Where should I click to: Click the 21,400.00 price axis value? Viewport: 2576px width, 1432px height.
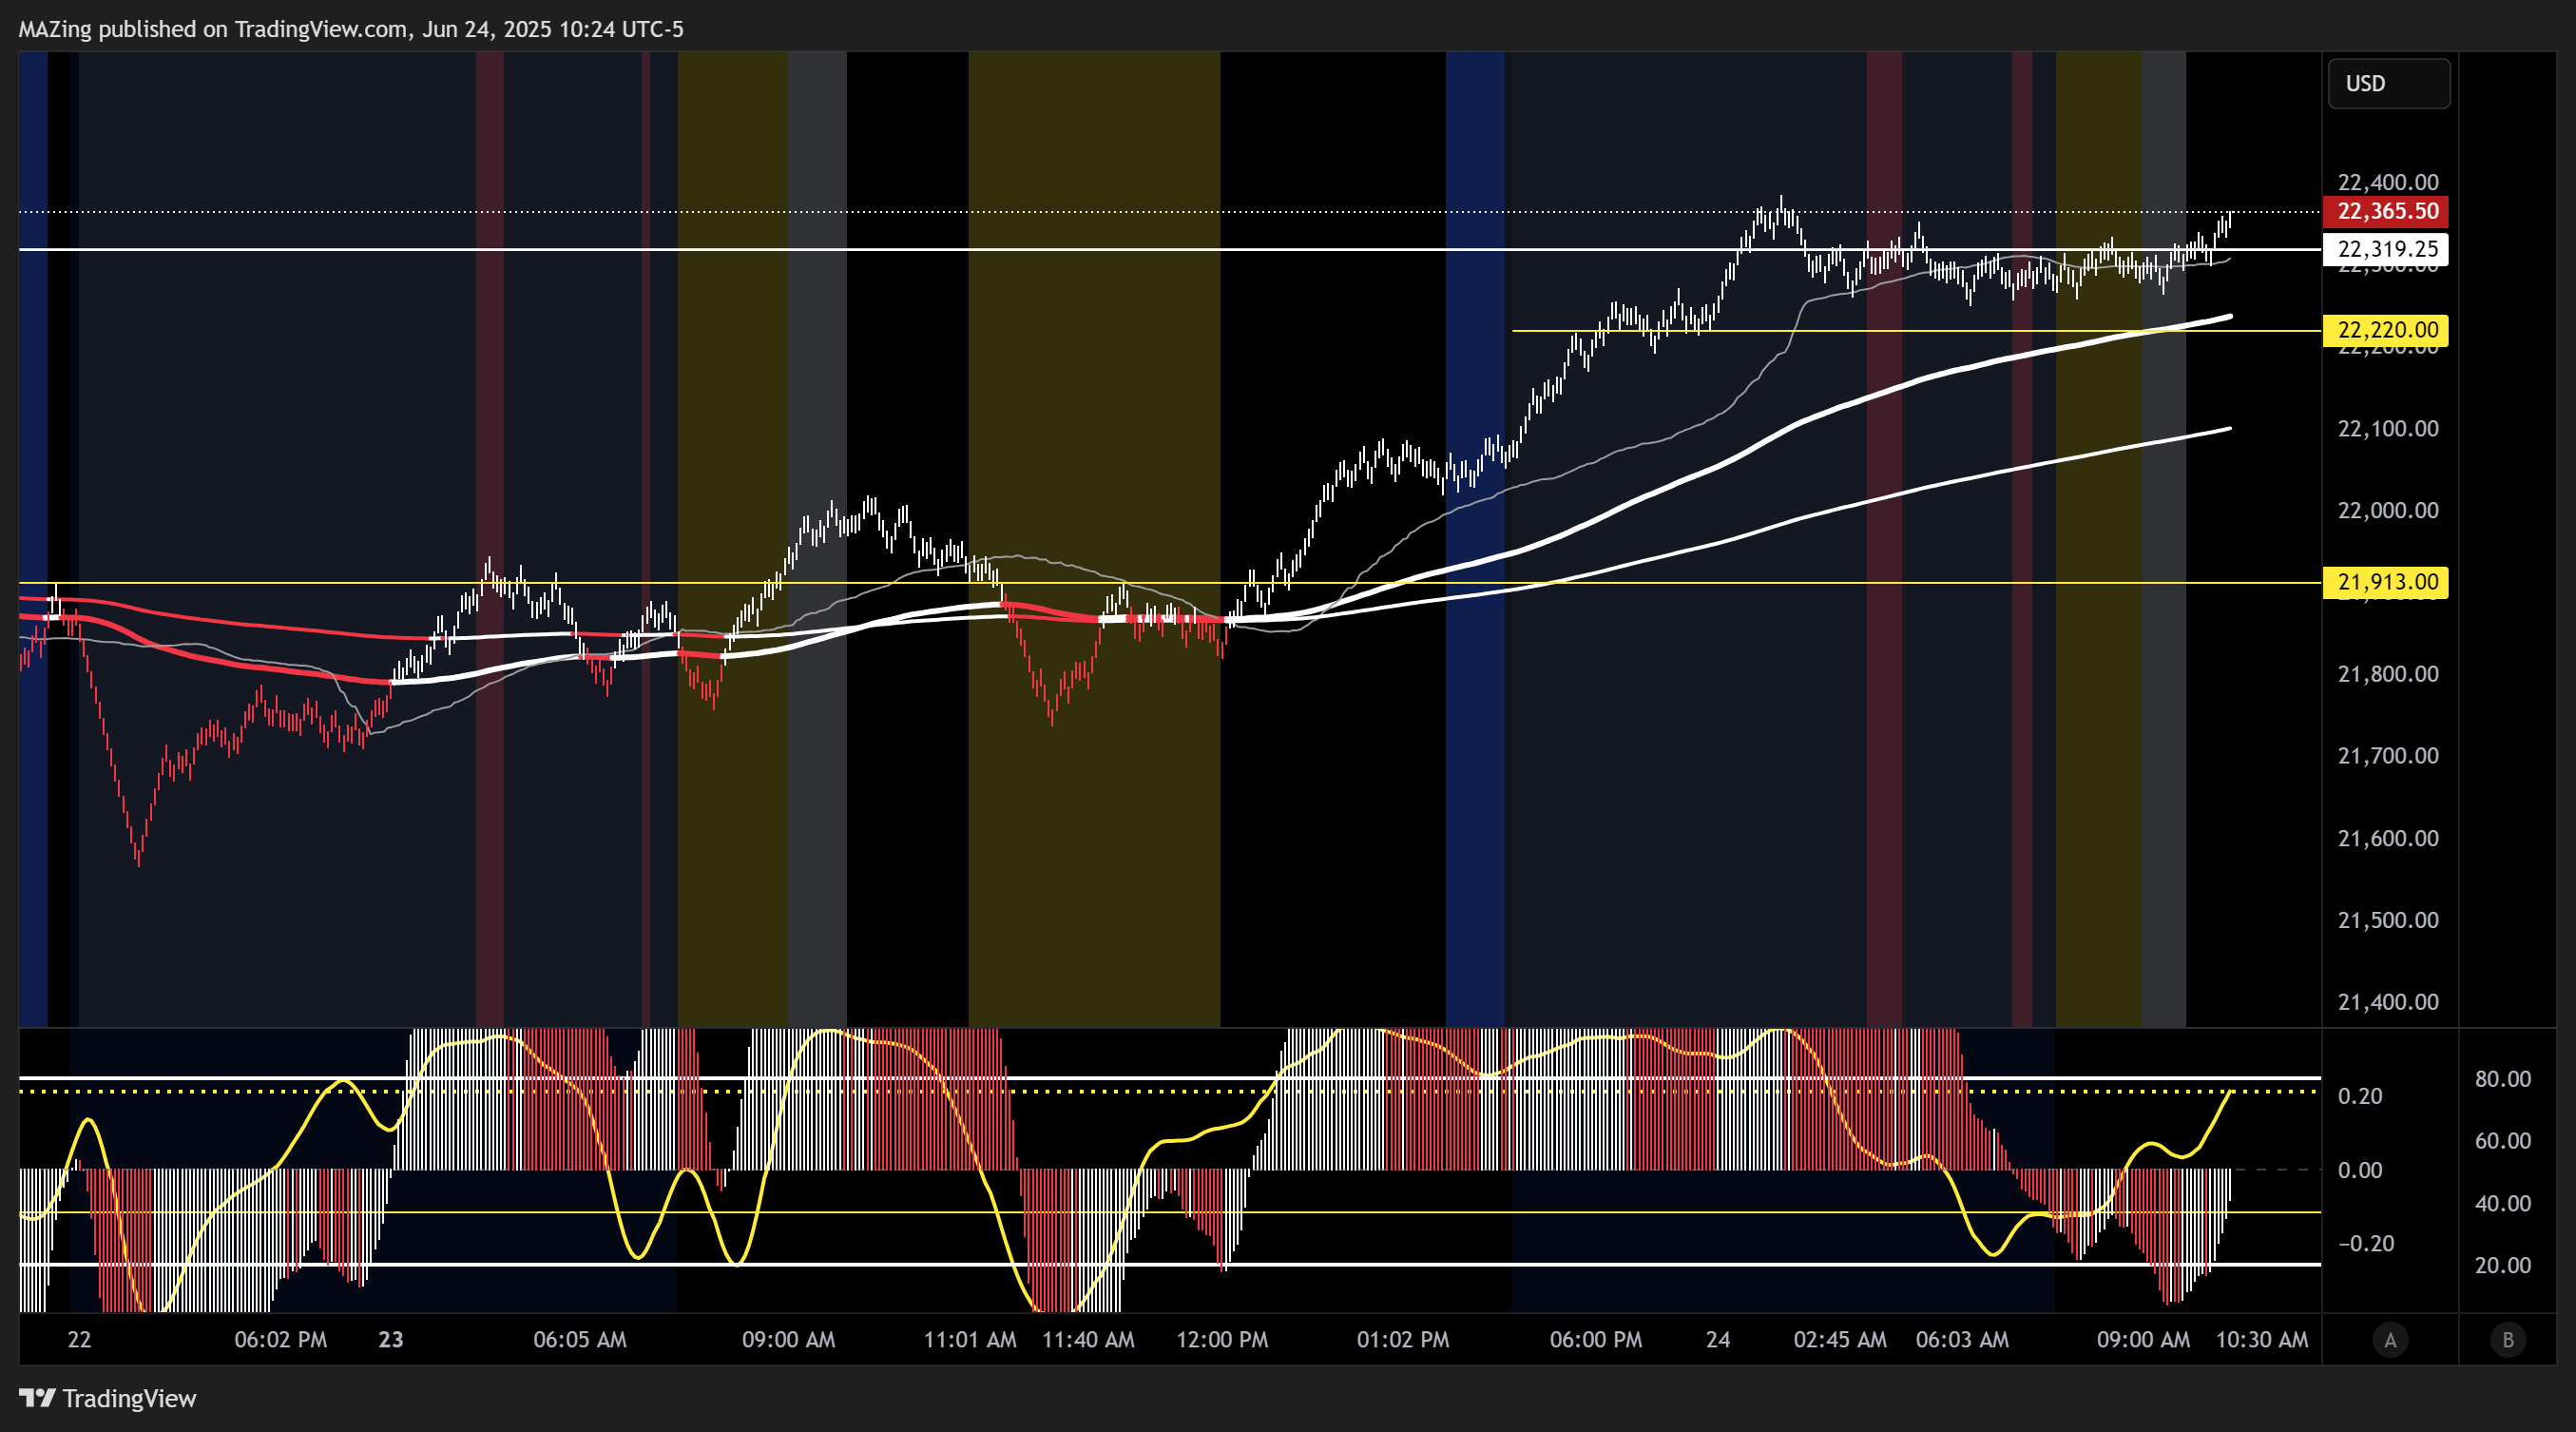(x=2388, y=1002)
